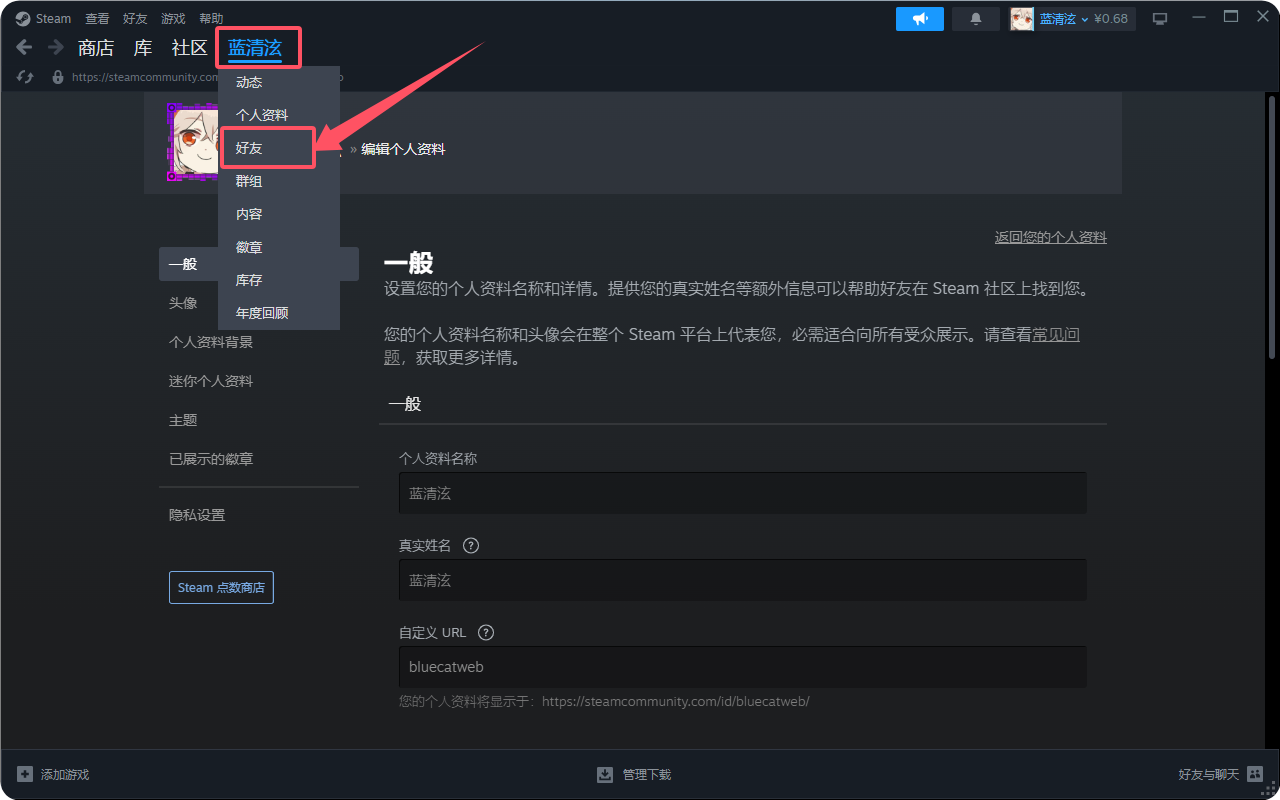Select 库存 from the profile dropdown menu
Viewport: 1280px width, 800px height.
point(249,280)
